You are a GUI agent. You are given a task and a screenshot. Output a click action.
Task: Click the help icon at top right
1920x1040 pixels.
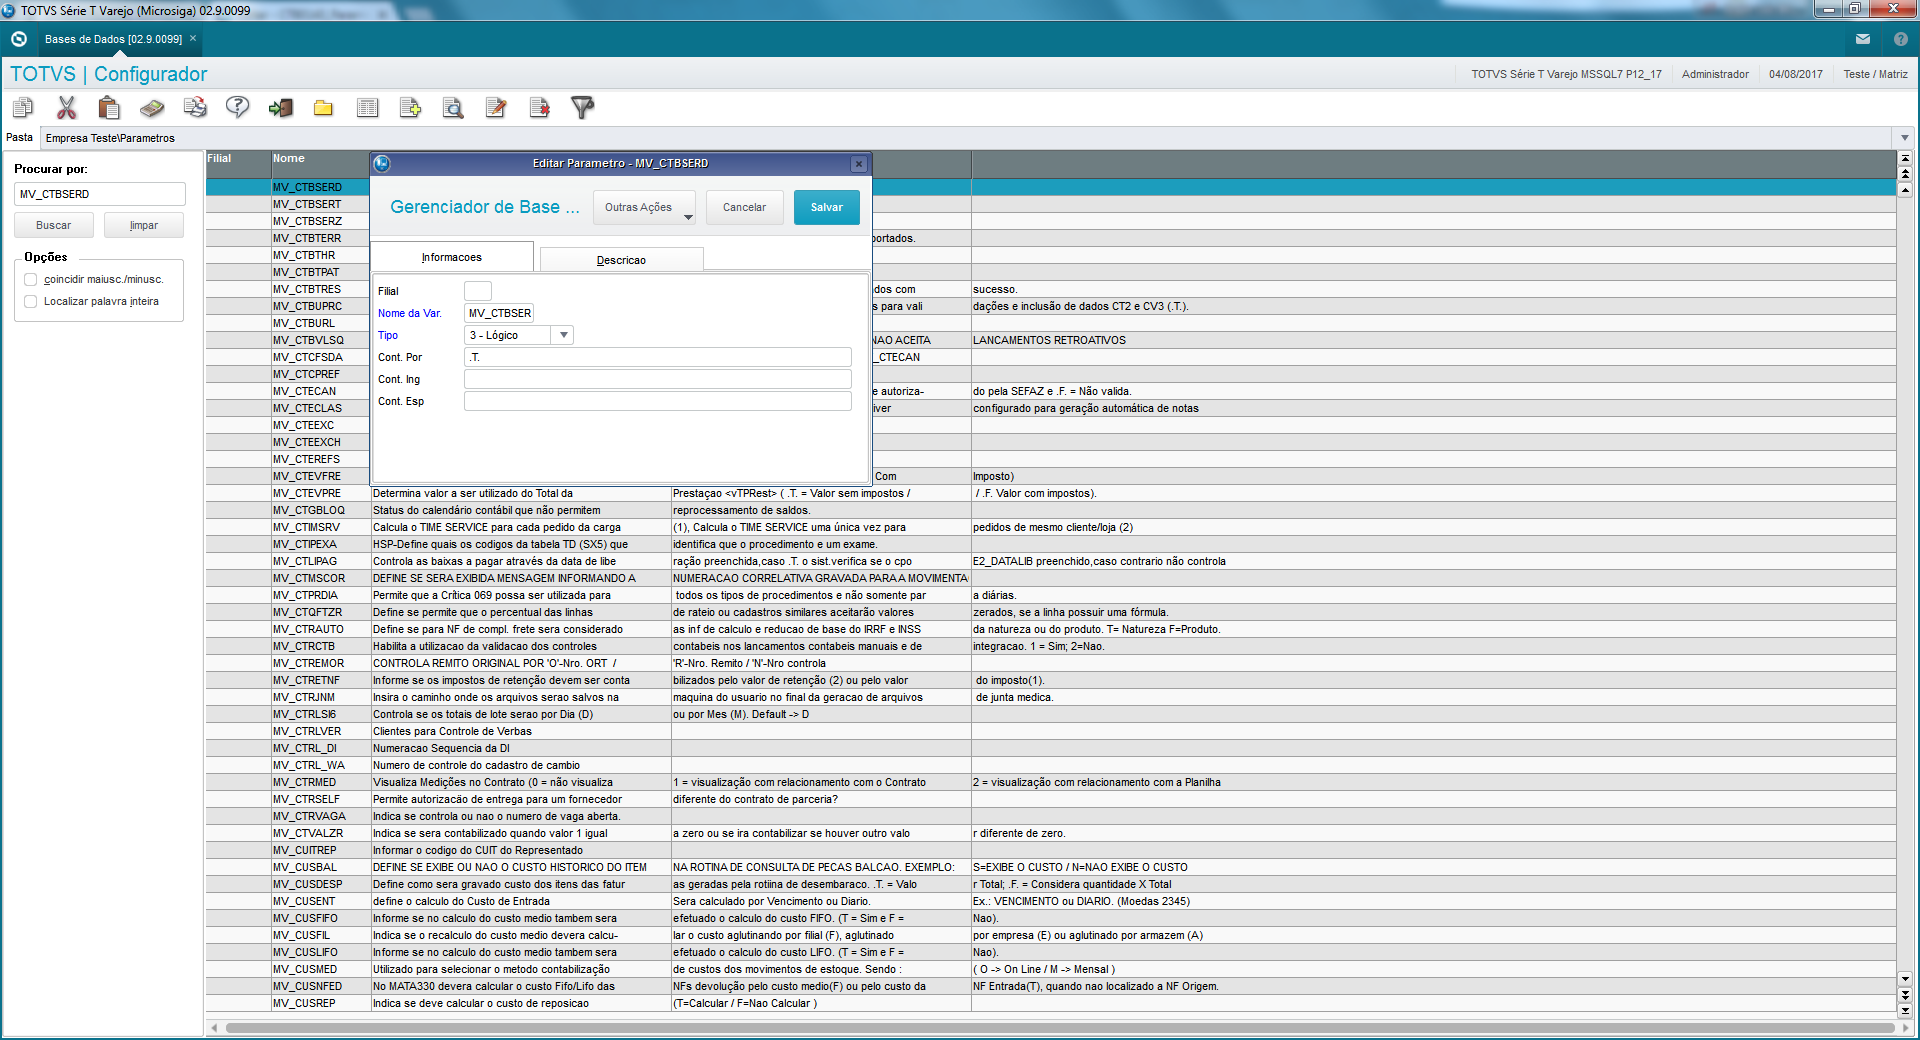(x=1901, y=39)
